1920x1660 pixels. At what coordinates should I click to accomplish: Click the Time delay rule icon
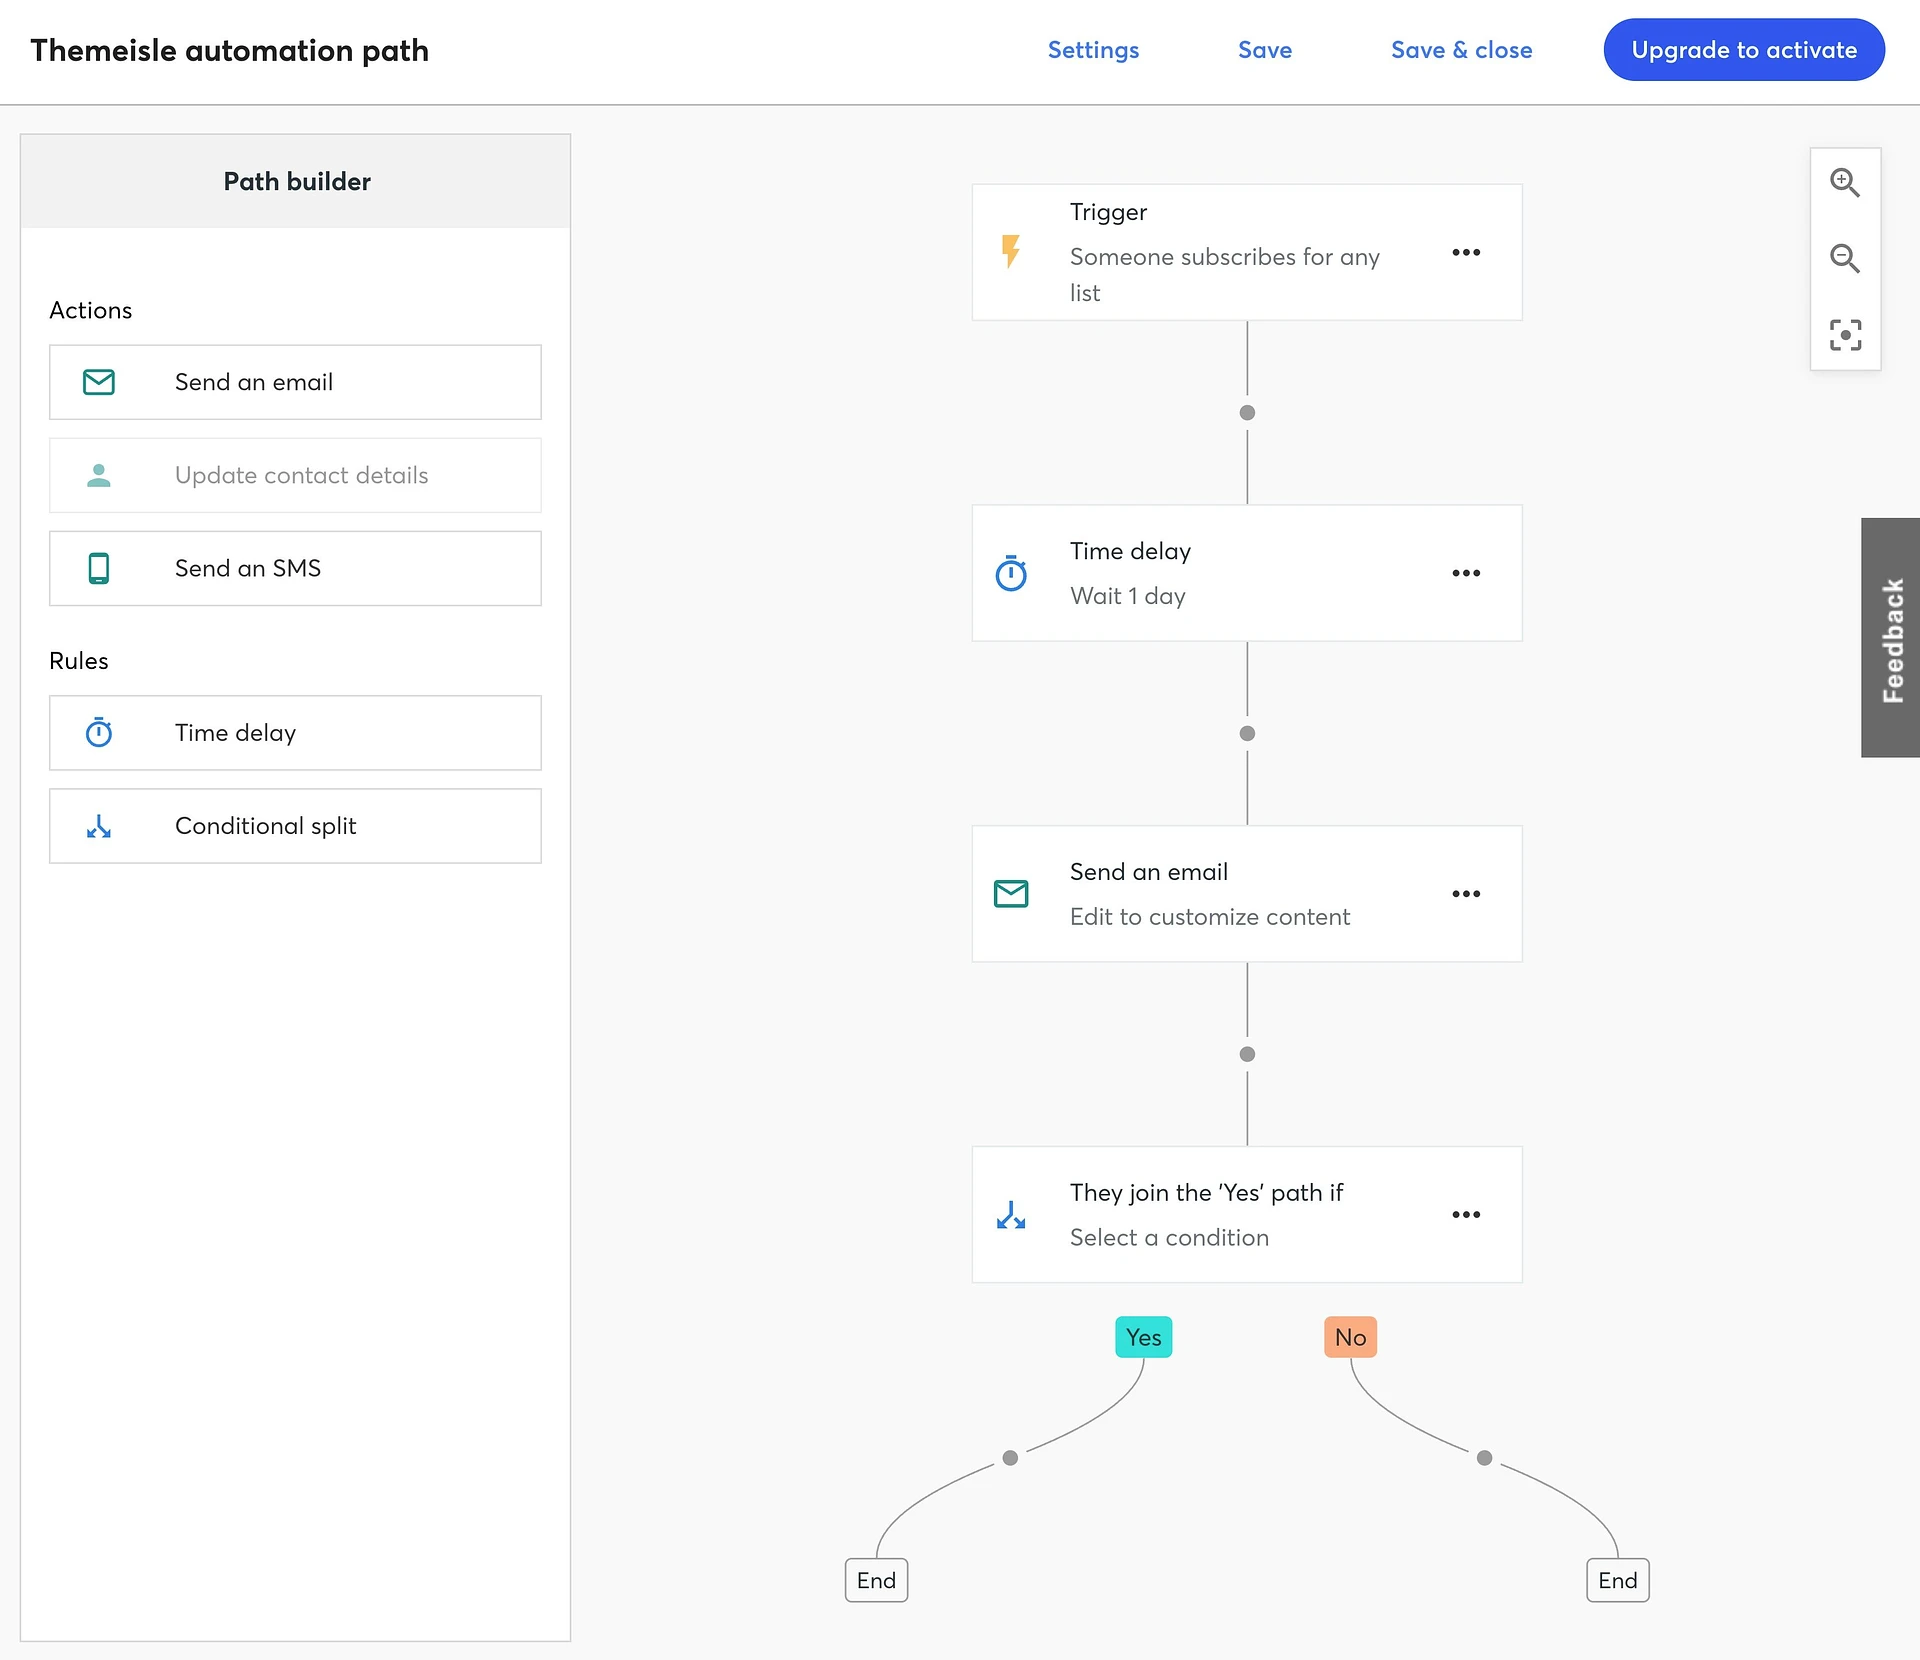(100, 731)
